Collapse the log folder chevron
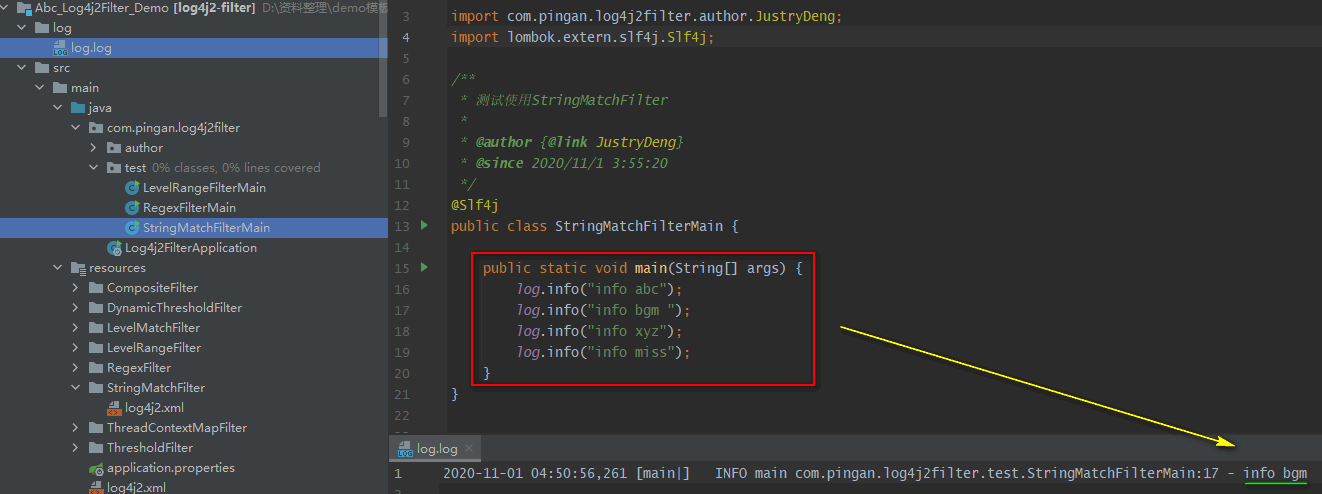The width and height of the screenshot is (1322, 494). click(x=23, y=28)
